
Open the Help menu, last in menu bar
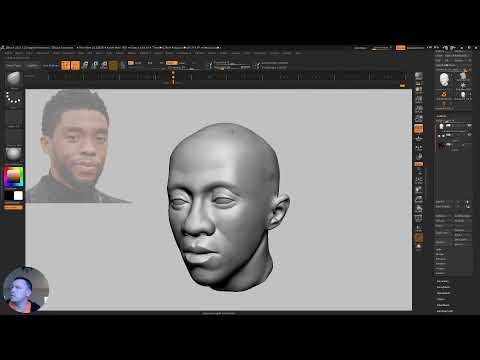click(x=298, y=53)
